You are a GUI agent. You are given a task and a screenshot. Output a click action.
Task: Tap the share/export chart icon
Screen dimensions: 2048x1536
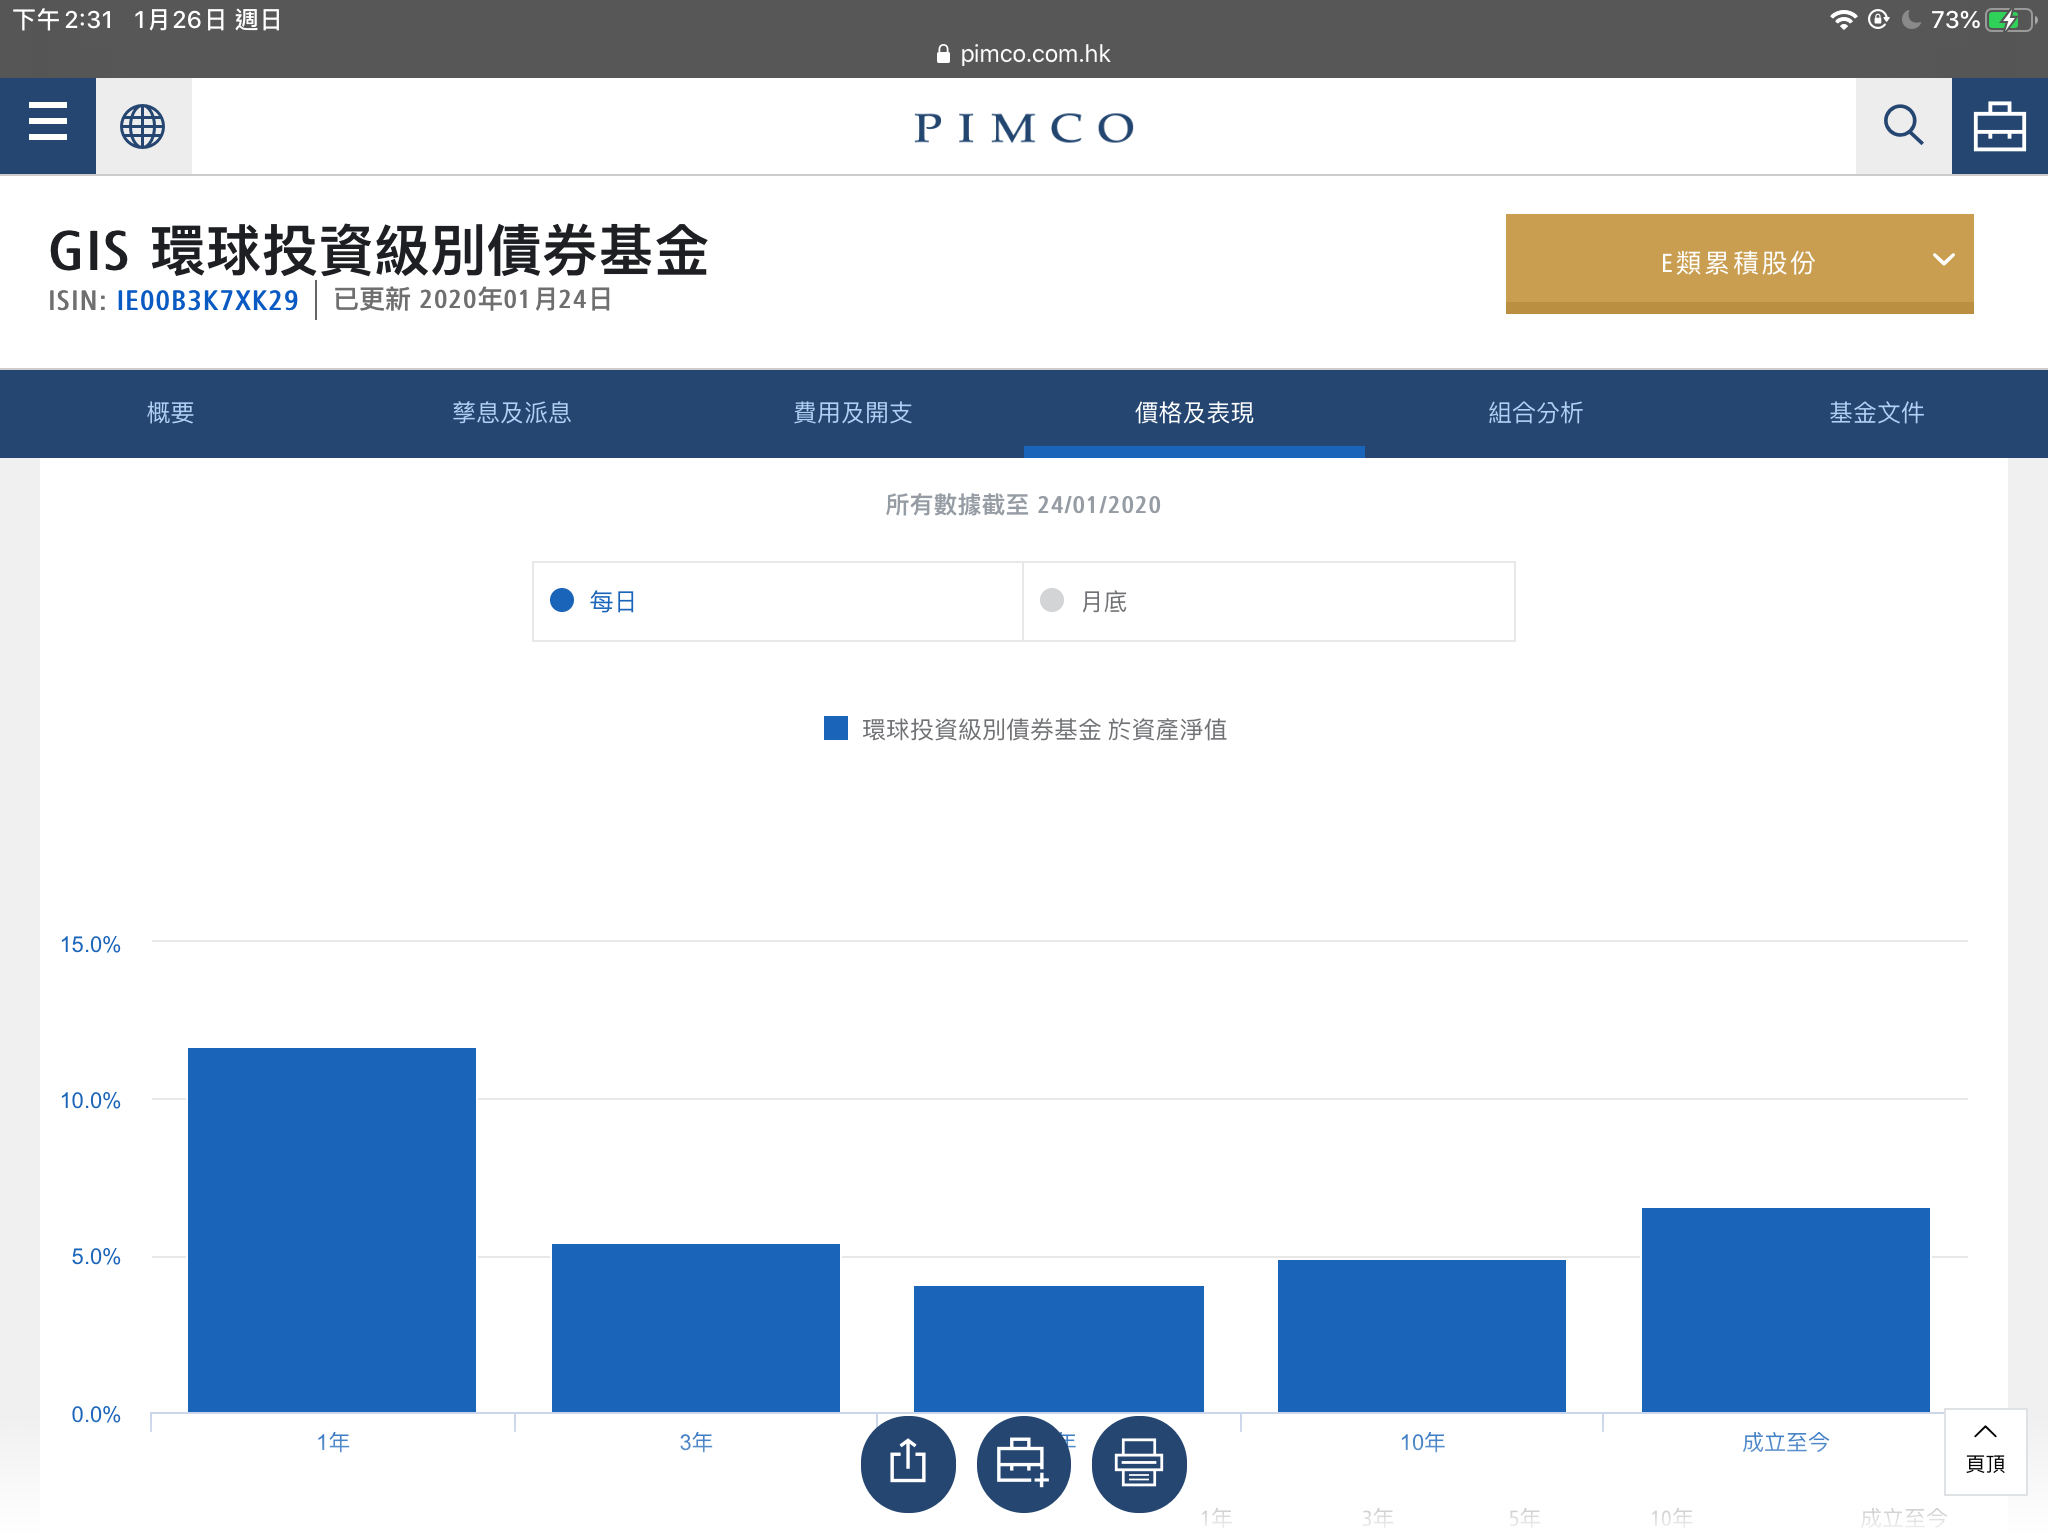tap(908, 1463)
